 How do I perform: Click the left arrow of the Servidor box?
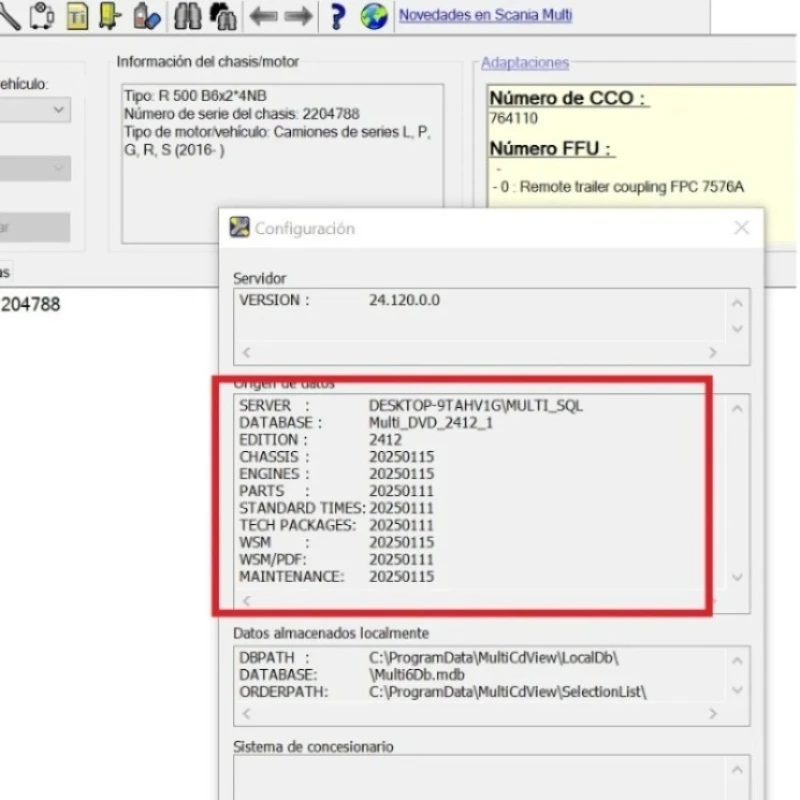[247, 353]
